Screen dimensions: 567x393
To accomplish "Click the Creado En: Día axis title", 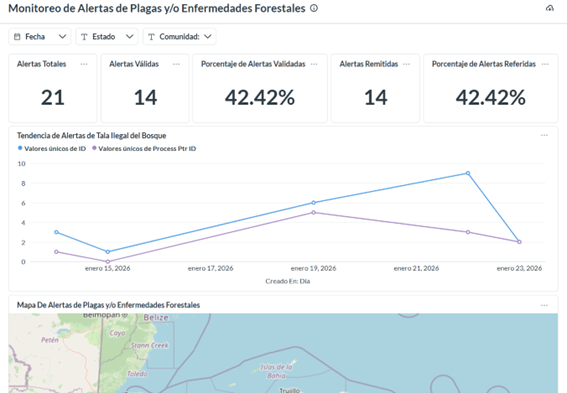I will (x=288, y=281).
